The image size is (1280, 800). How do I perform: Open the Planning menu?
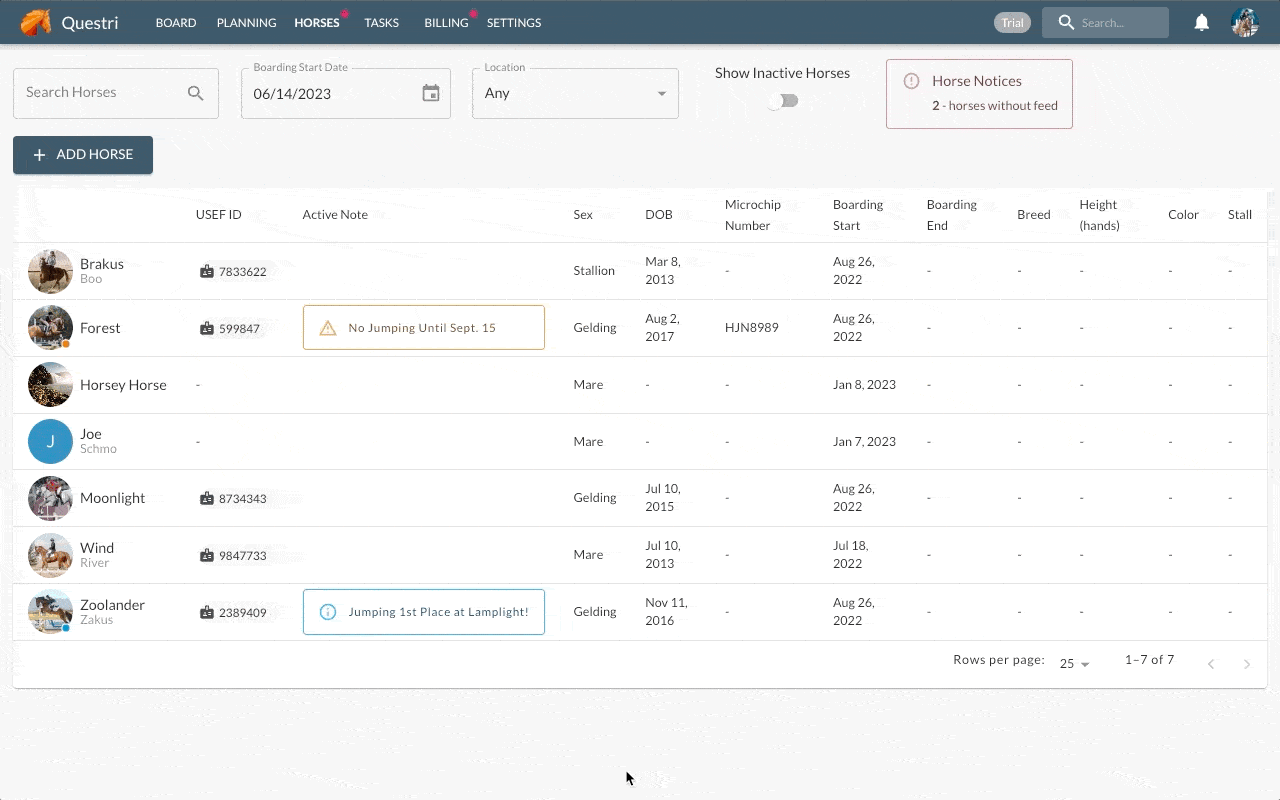[x=246, y=23]
